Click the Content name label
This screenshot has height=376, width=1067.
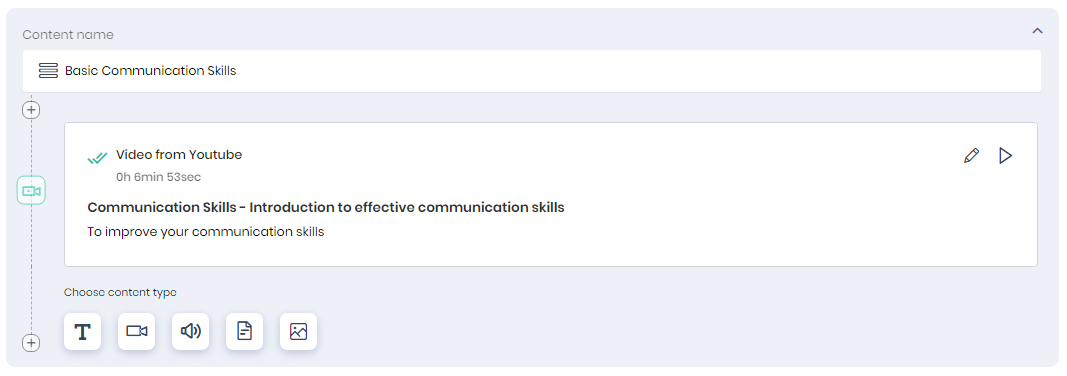pos(68,35)
